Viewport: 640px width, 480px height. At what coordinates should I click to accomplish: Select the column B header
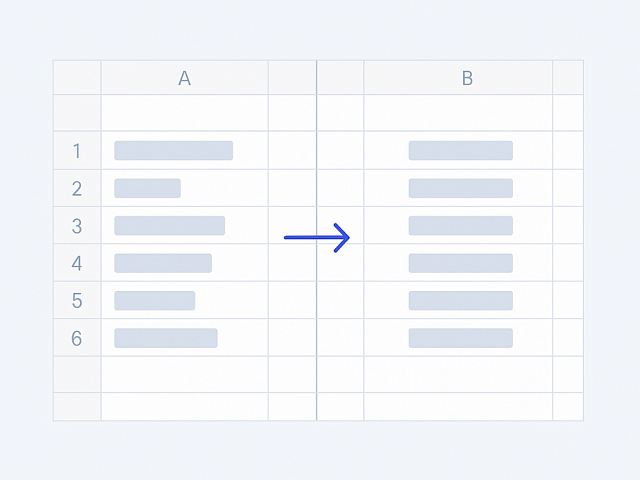point(467,78)
